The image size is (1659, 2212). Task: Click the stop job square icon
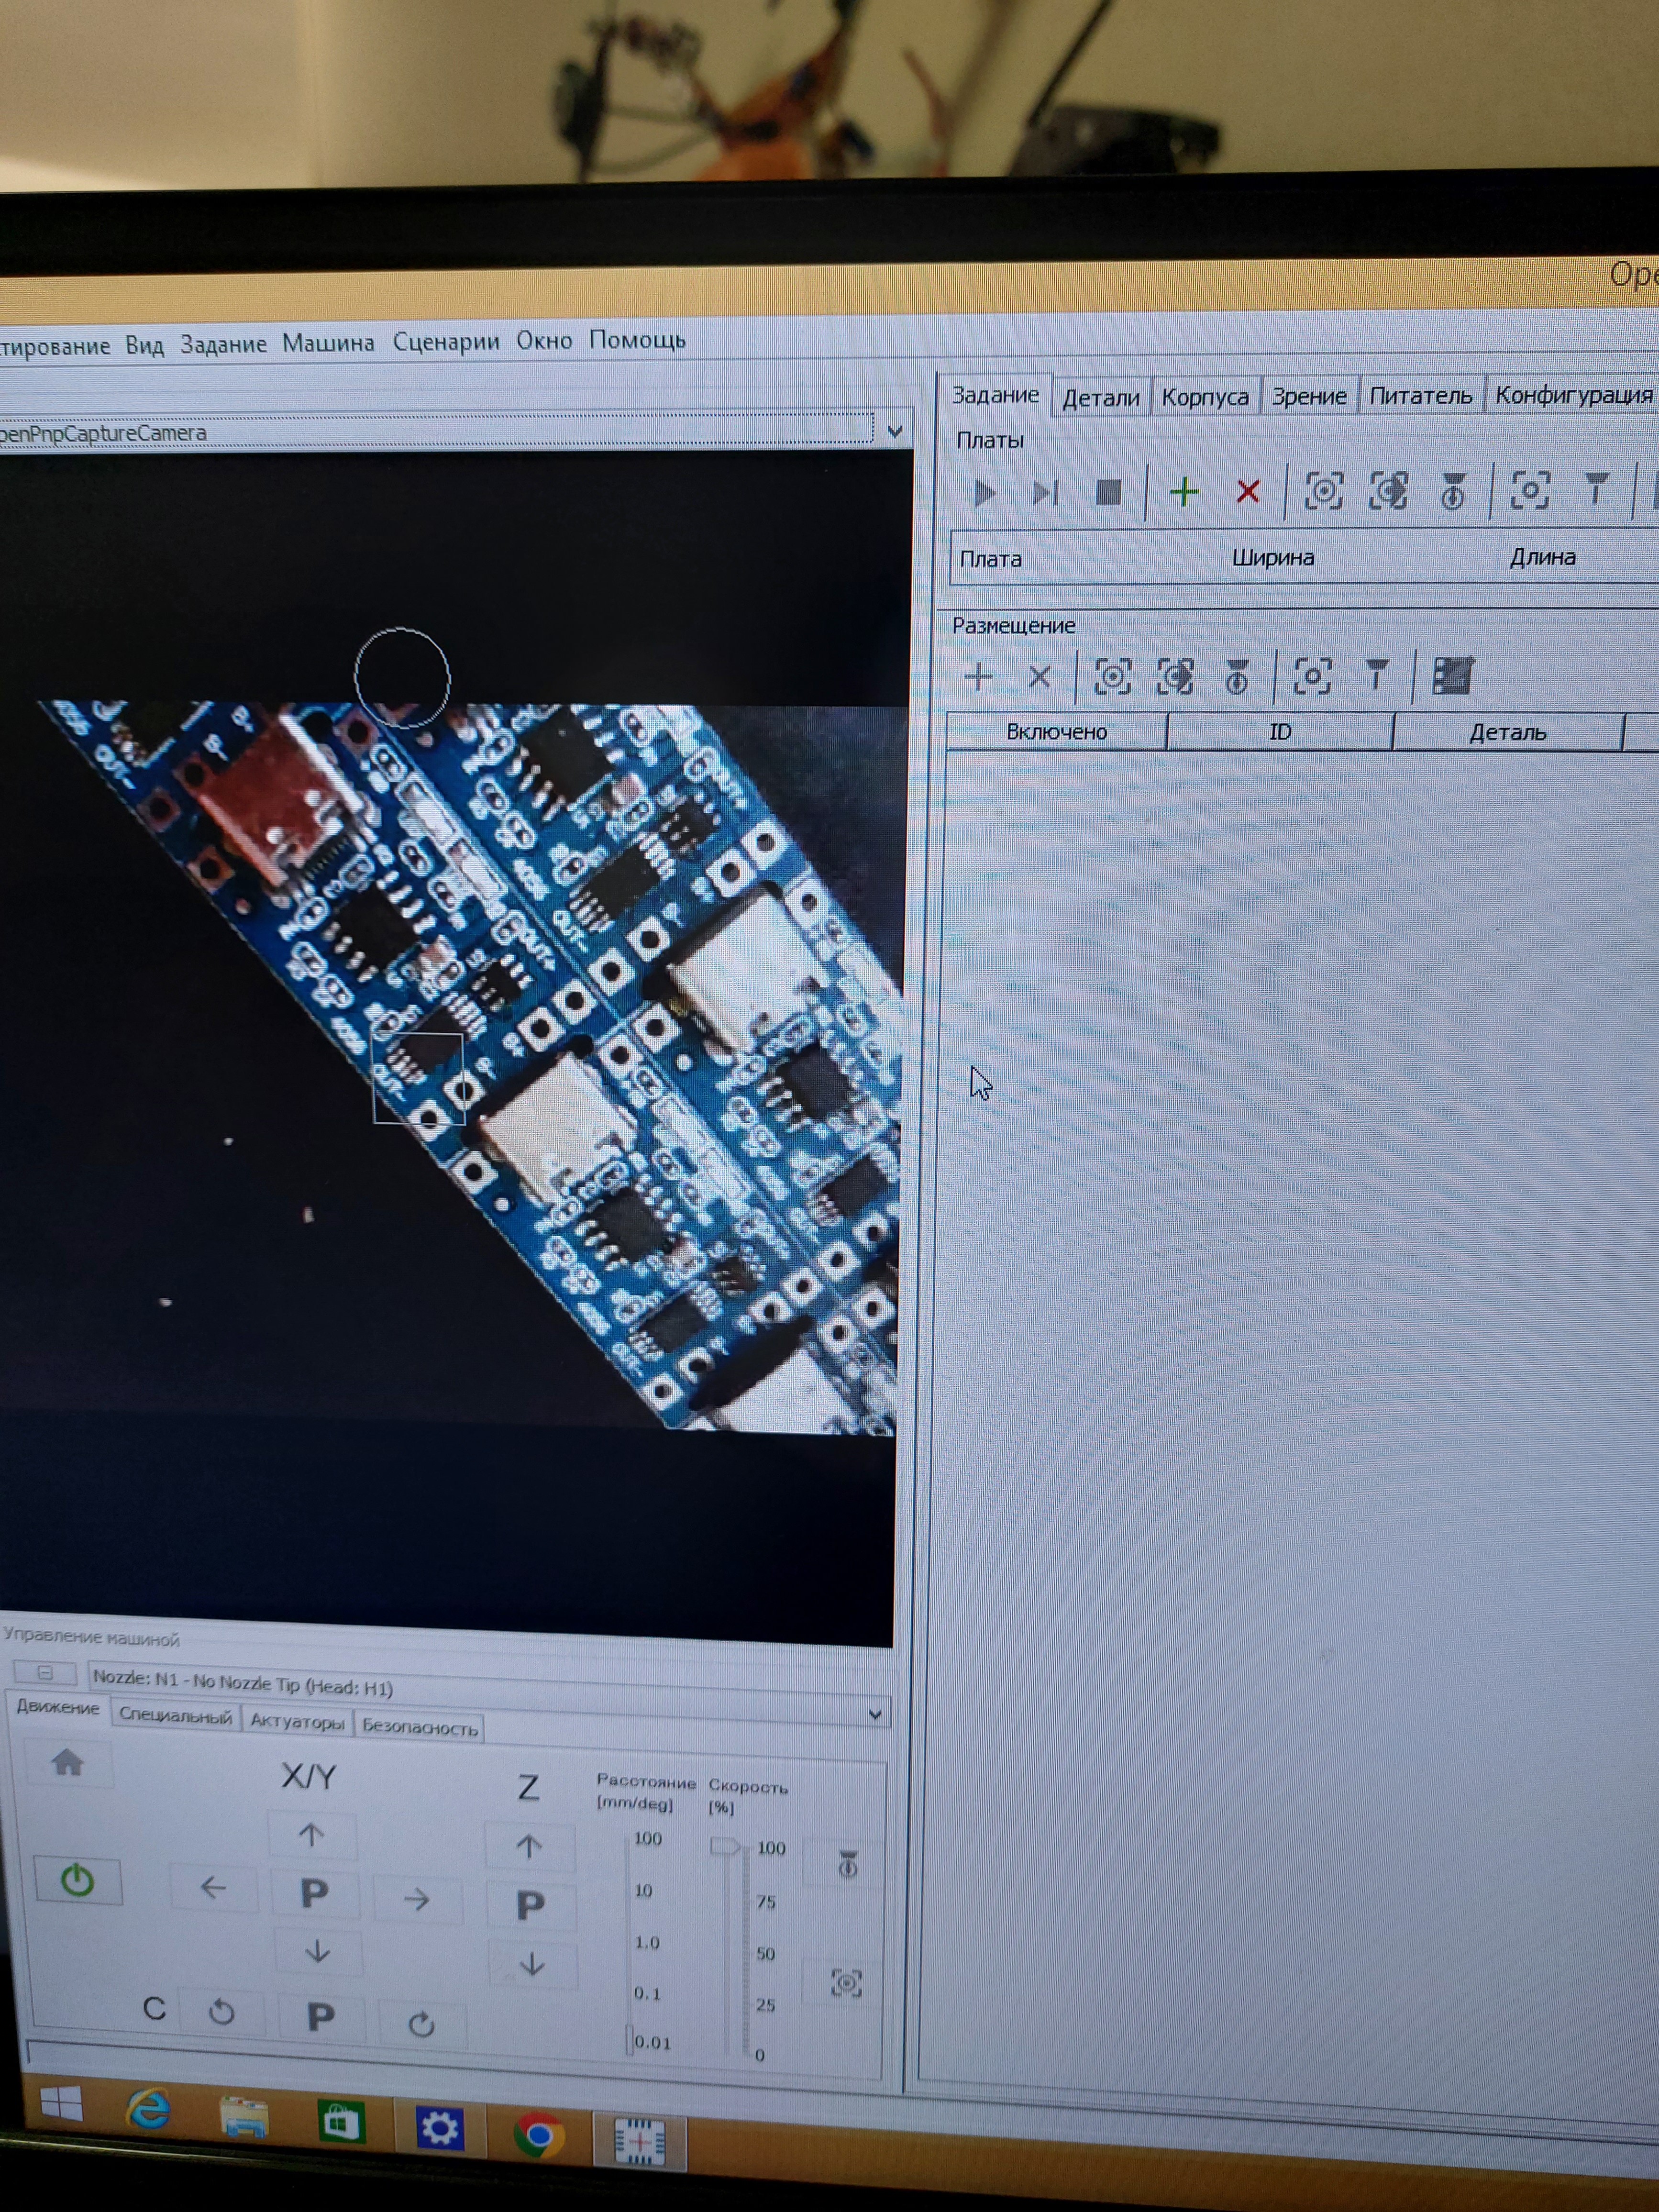pos(1108,492)
